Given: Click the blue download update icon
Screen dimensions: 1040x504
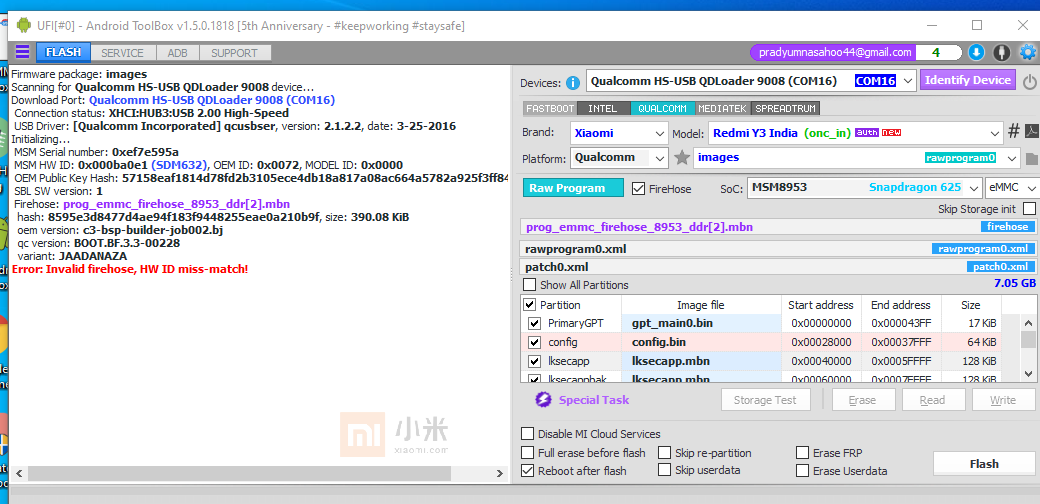Looking at the screenshot, I should pyautogui.click(x=976, y=52).
